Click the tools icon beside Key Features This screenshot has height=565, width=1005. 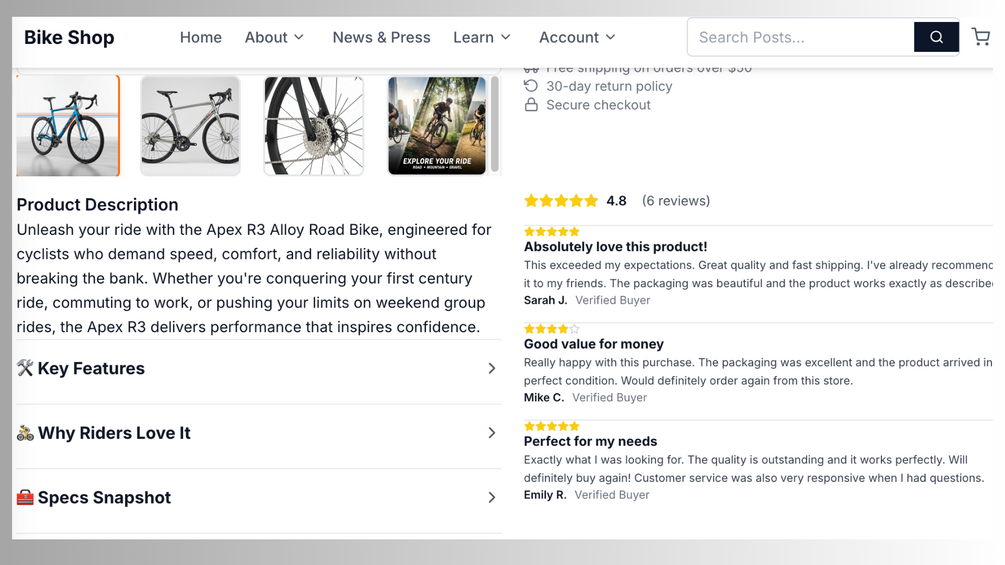tap(25, 368)
